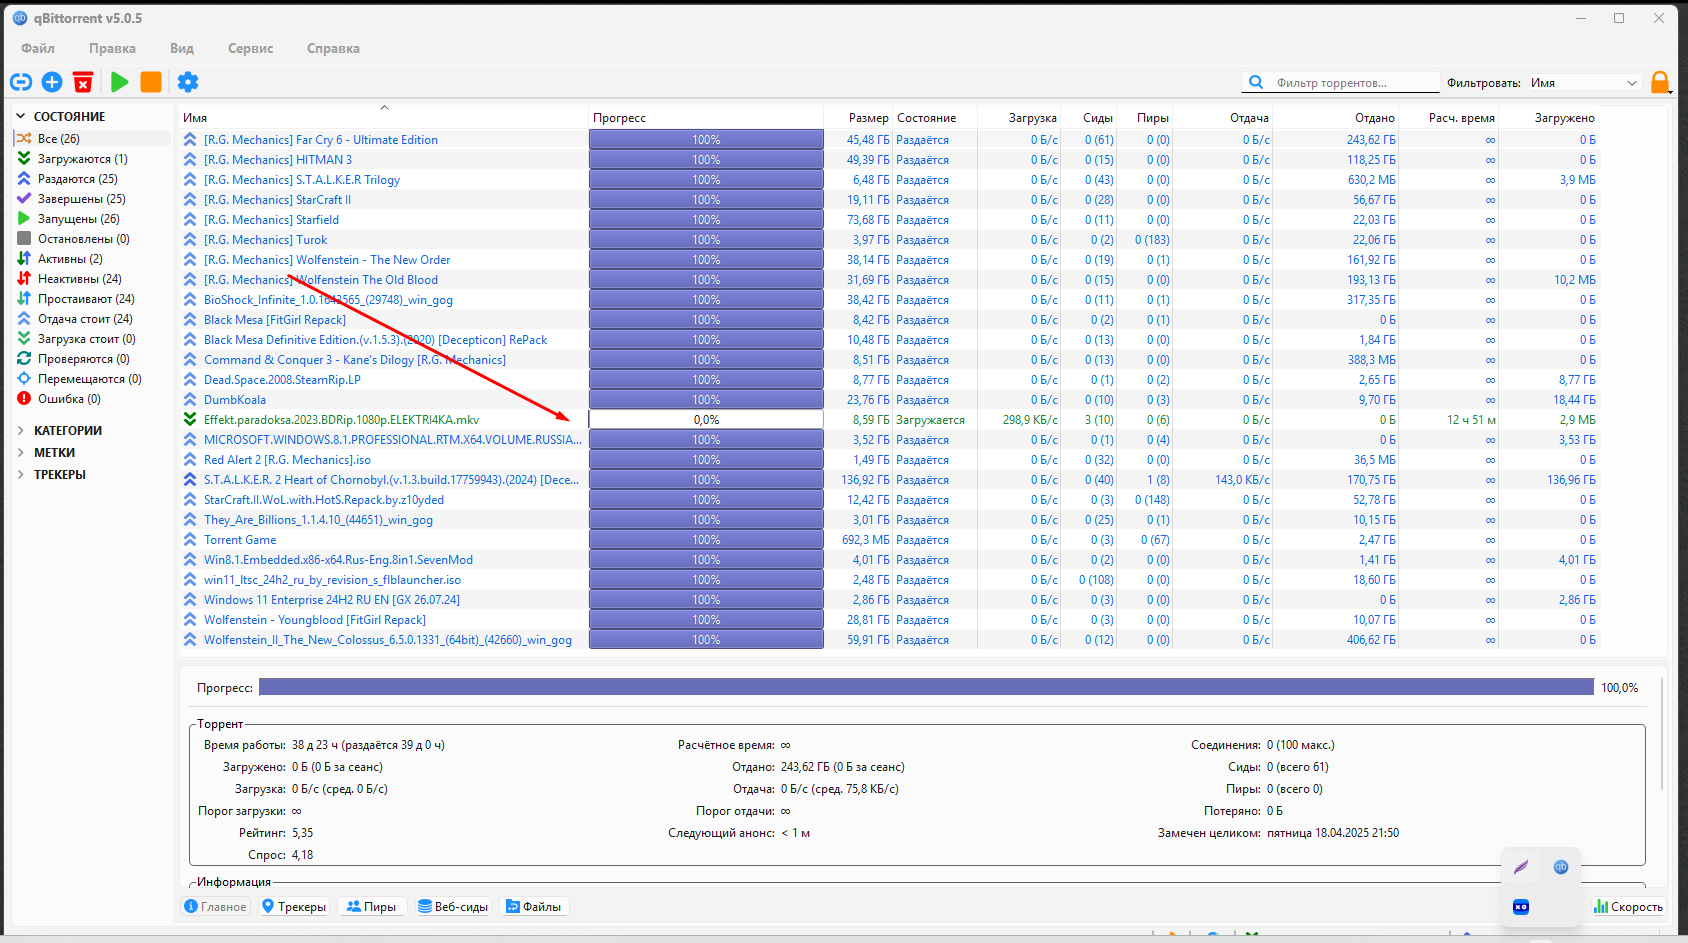Switch to the Главное tab
Screen dimensions: 1688x943
pos(215,907)
